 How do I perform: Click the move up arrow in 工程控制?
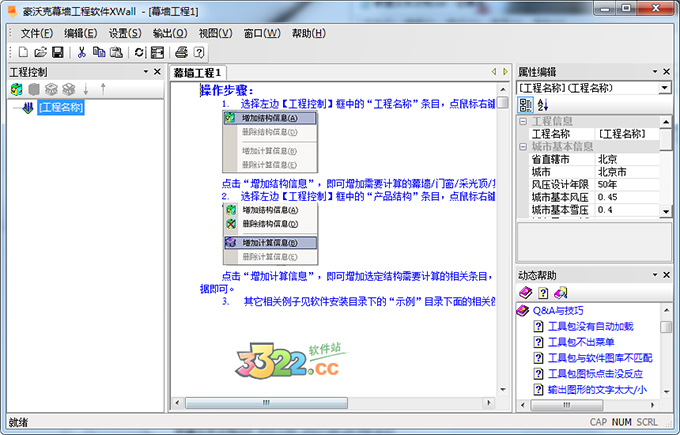(x=103, y=89)
